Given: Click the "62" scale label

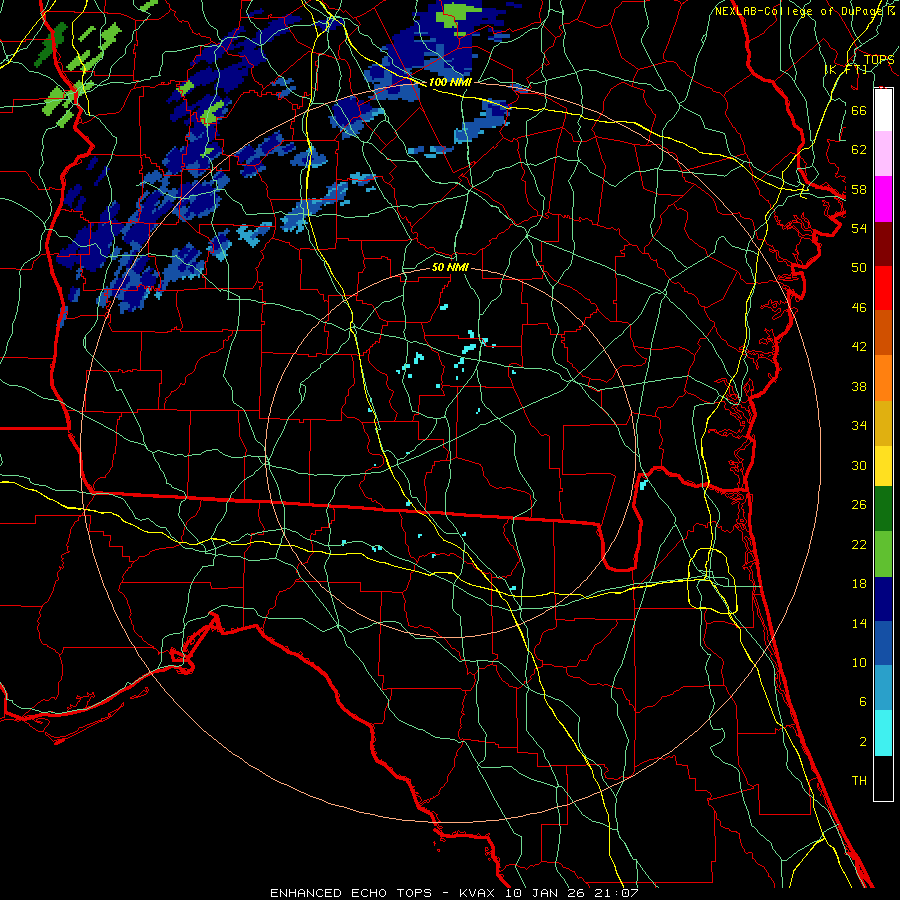Looking at the screenshot, I should 859,150.
